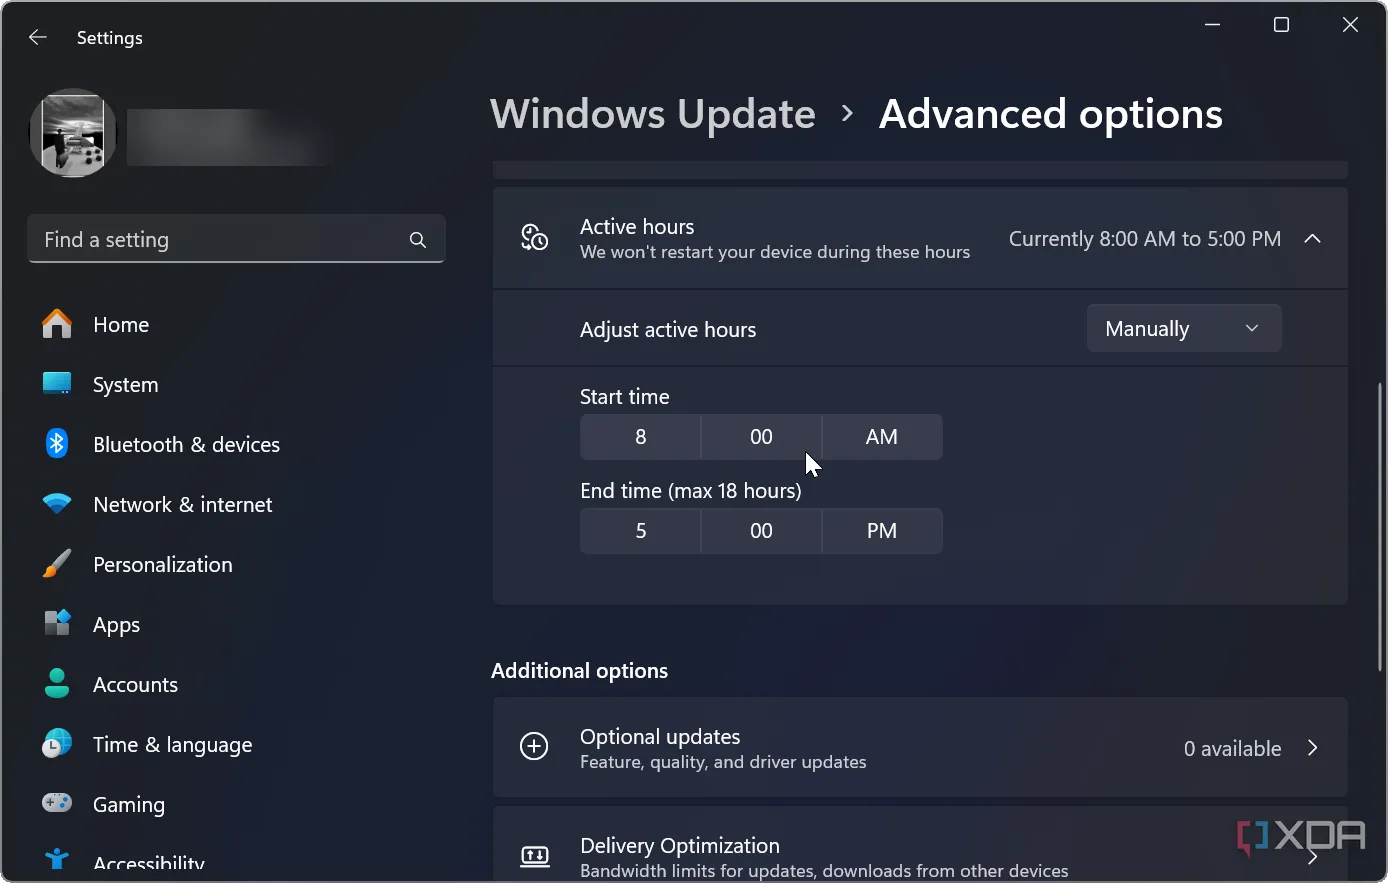
Task: Change the end time PM selector
Action: coord(881,531)
